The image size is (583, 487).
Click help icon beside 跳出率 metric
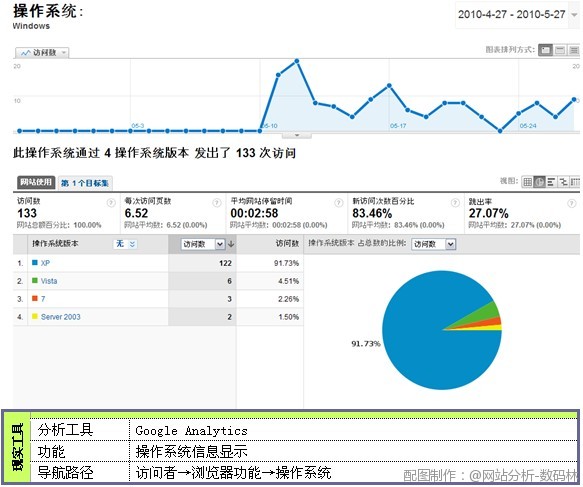(571, 203)
